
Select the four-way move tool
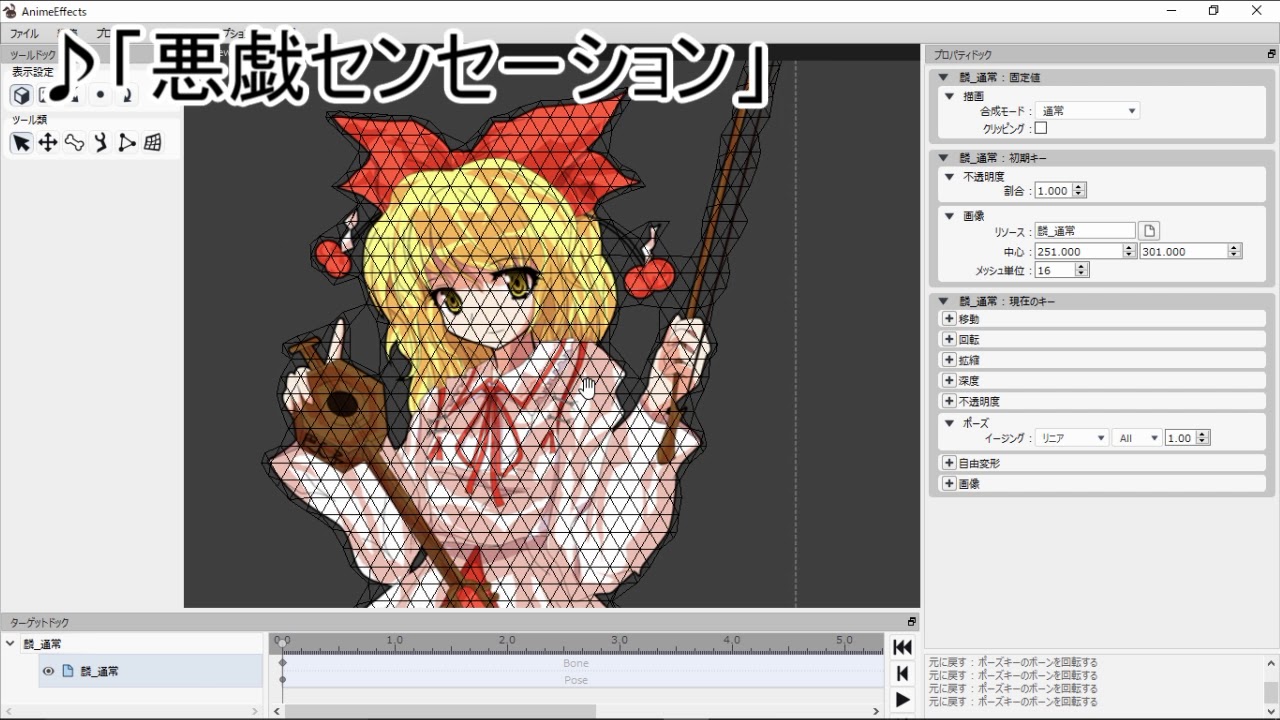coord(47,143)
